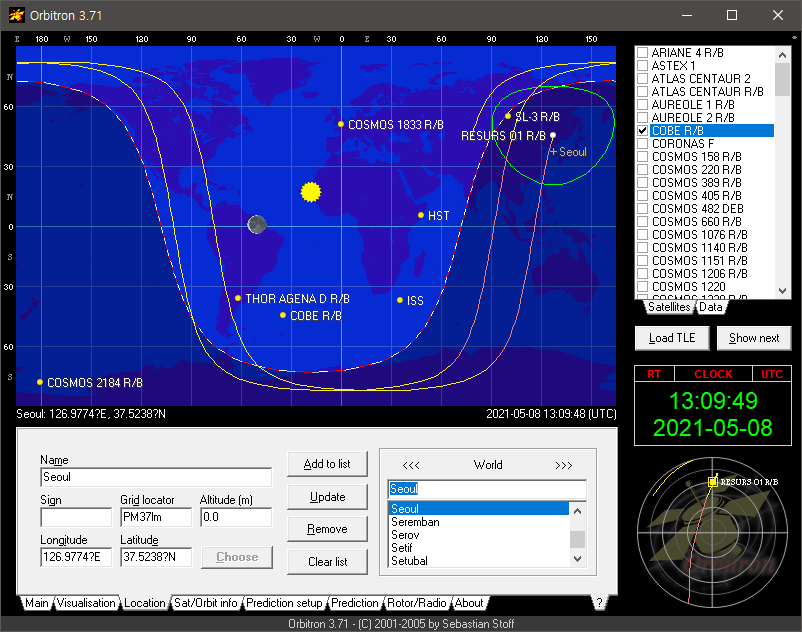Image resolution: width=802 pixels, height=632 pixels.
Task: Click the Grid locator field
Action: pos(156,517)
